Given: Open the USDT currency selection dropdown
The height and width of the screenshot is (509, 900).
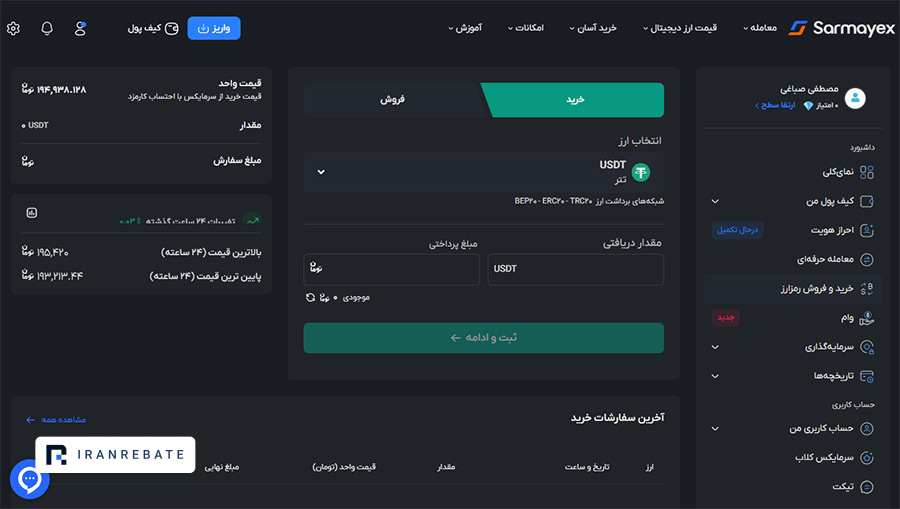Looking at the screenshot, I should [484, 172].
